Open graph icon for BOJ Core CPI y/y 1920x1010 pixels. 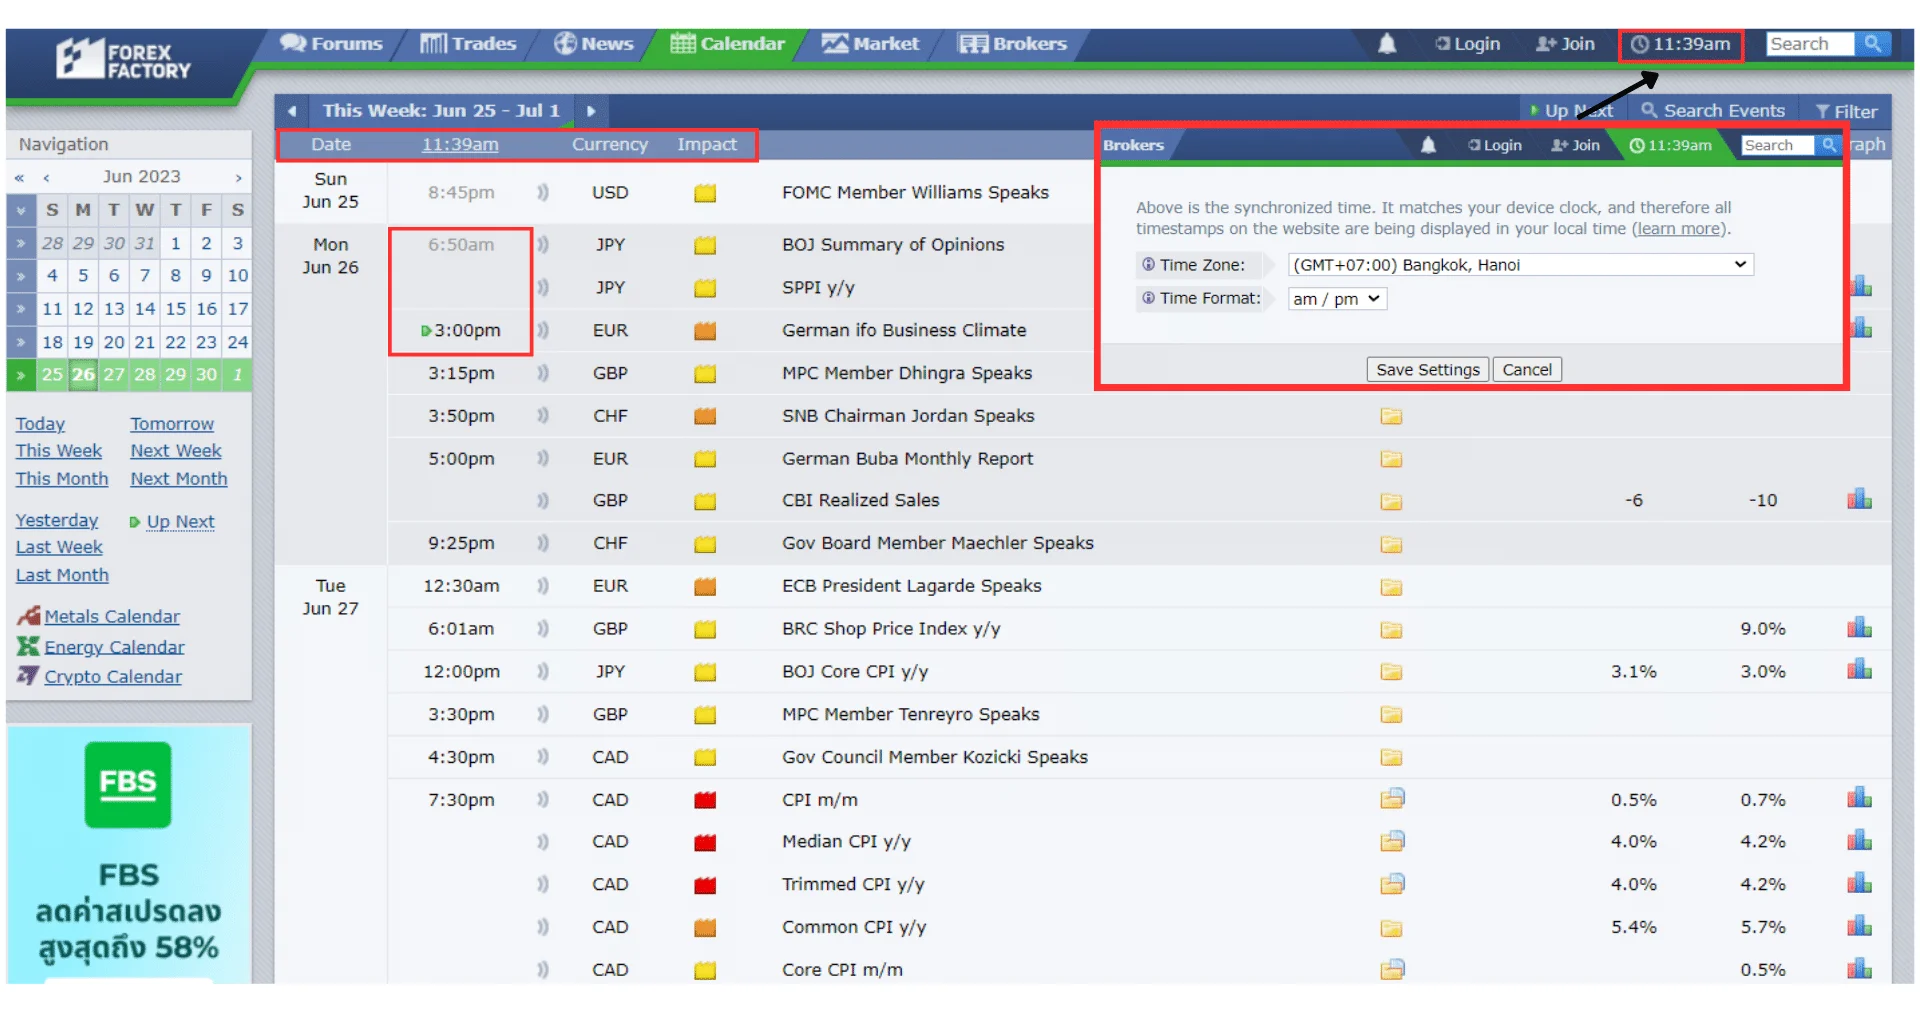[1859, 670]
